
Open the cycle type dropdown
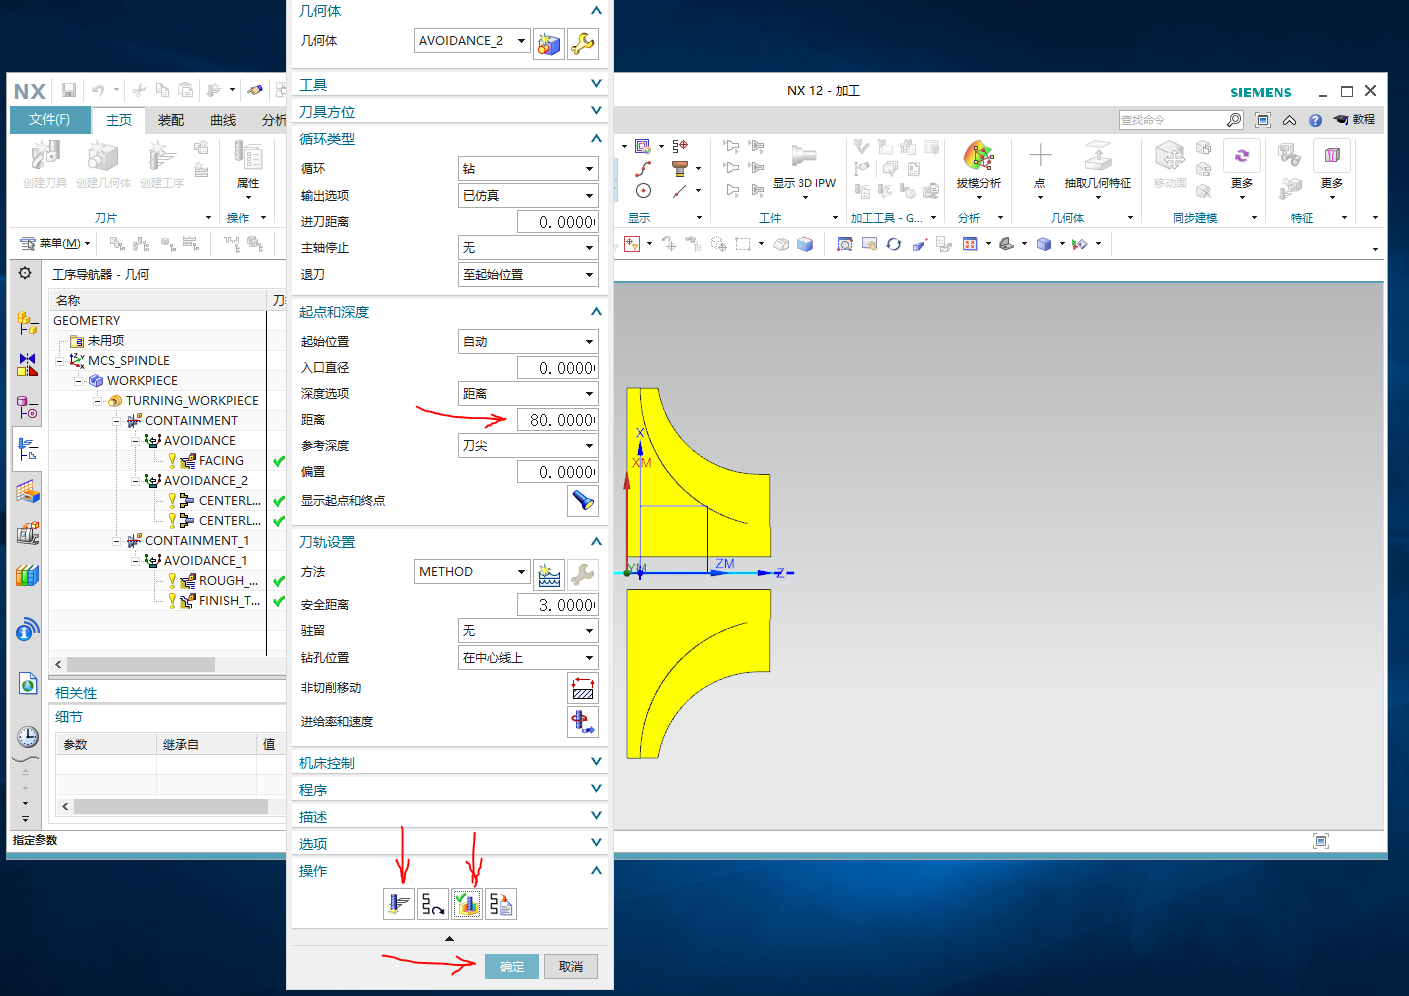(528, 169)
